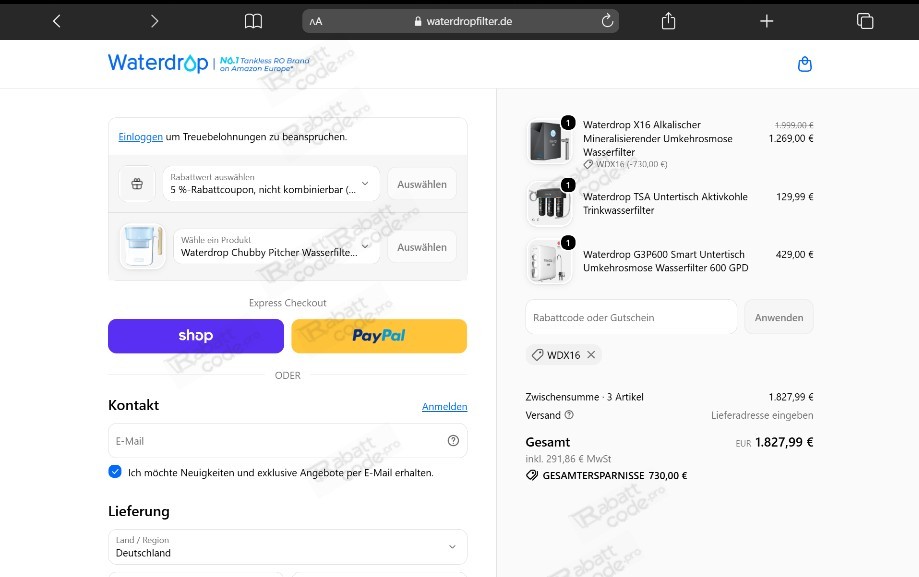Click the gift icon beside Rabattwert
Viewport: 919px width, 577px height.
(x=137, y=184)
